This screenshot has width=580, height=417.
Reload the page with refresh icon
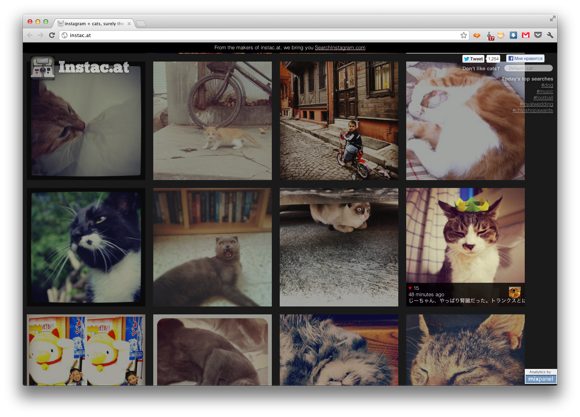(x=52, y=35)
